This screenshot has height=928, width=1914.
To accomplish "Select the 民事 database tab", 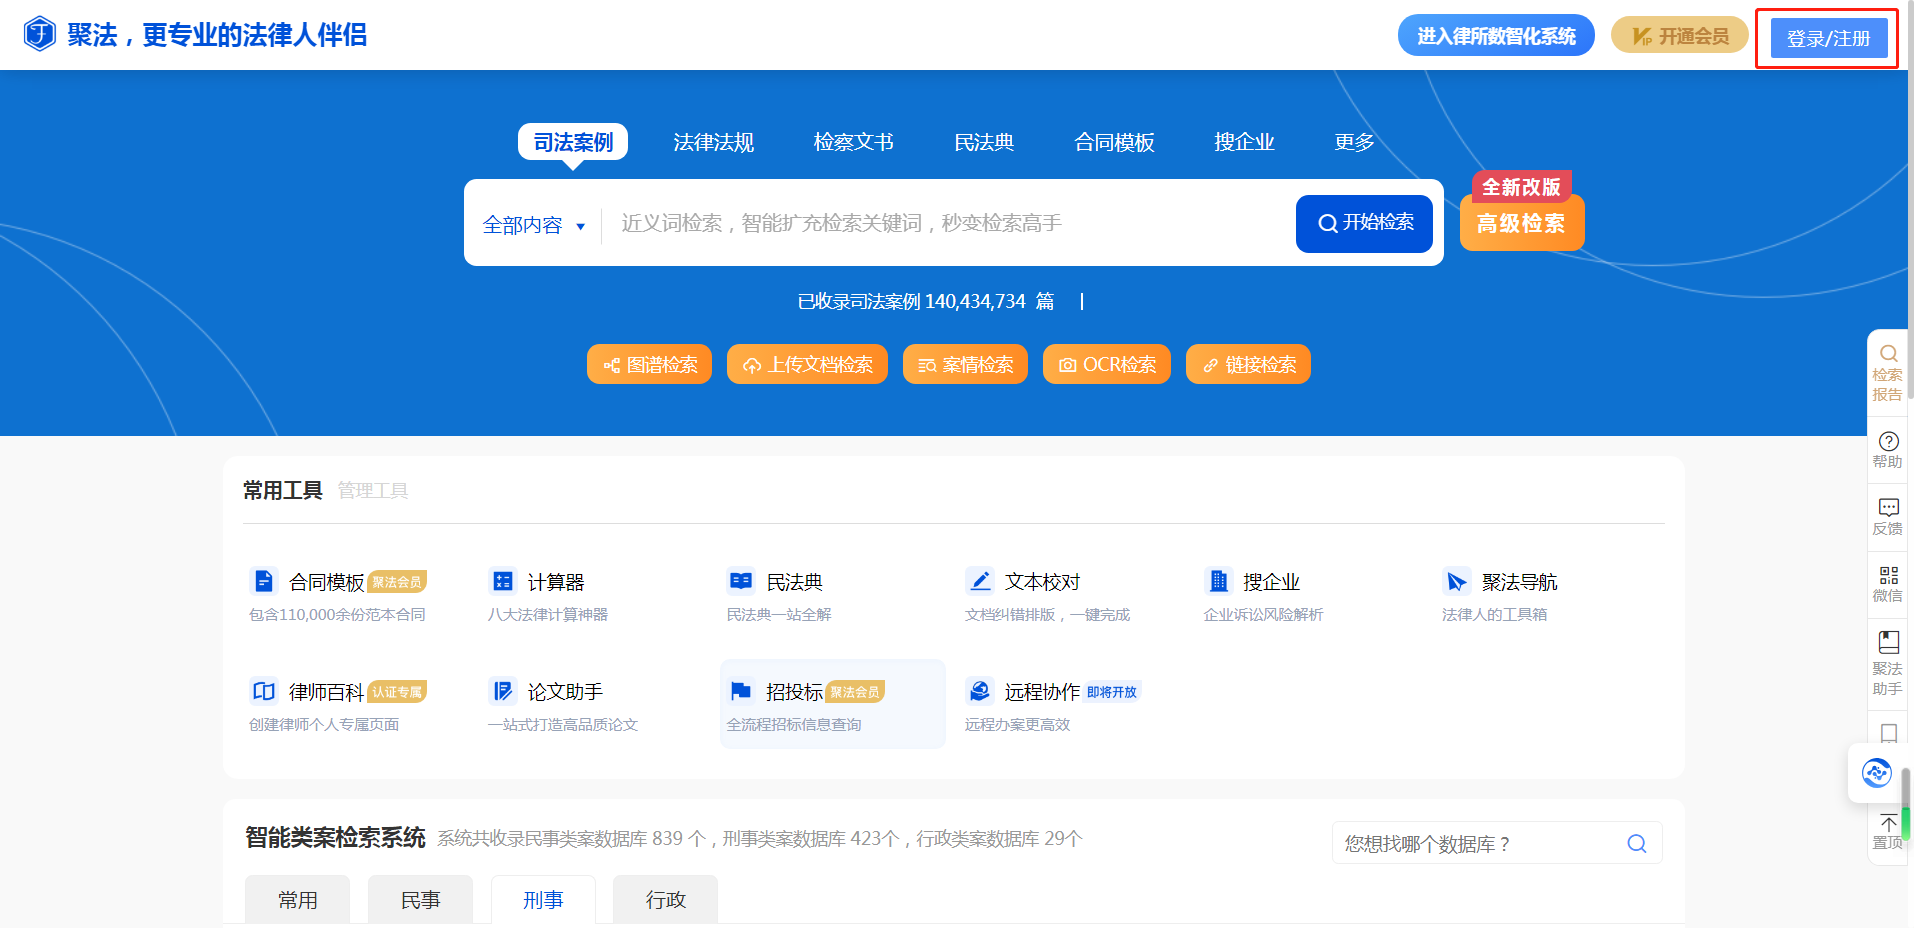I will (x=420, y=900).
